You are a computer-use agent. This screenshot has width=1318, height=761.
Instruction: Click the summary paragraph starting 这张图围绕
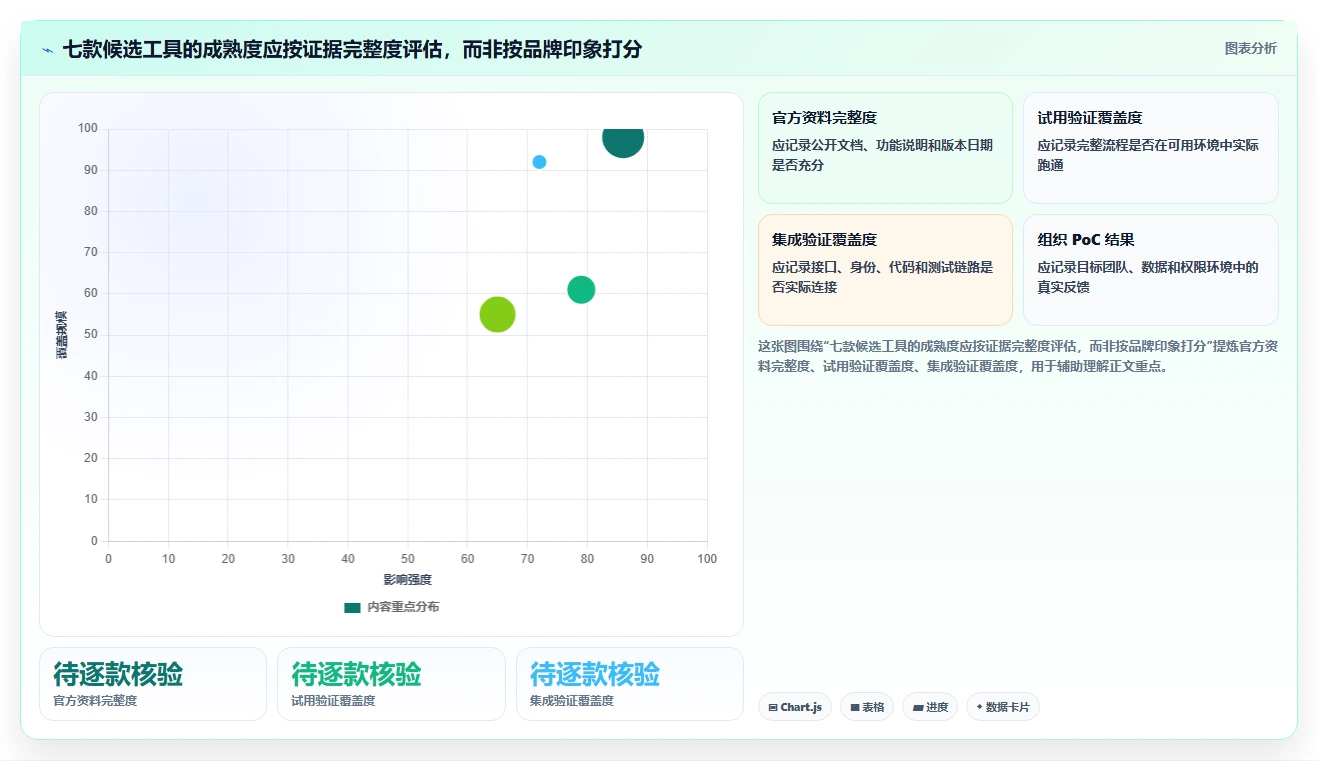tap(1018, 356)
